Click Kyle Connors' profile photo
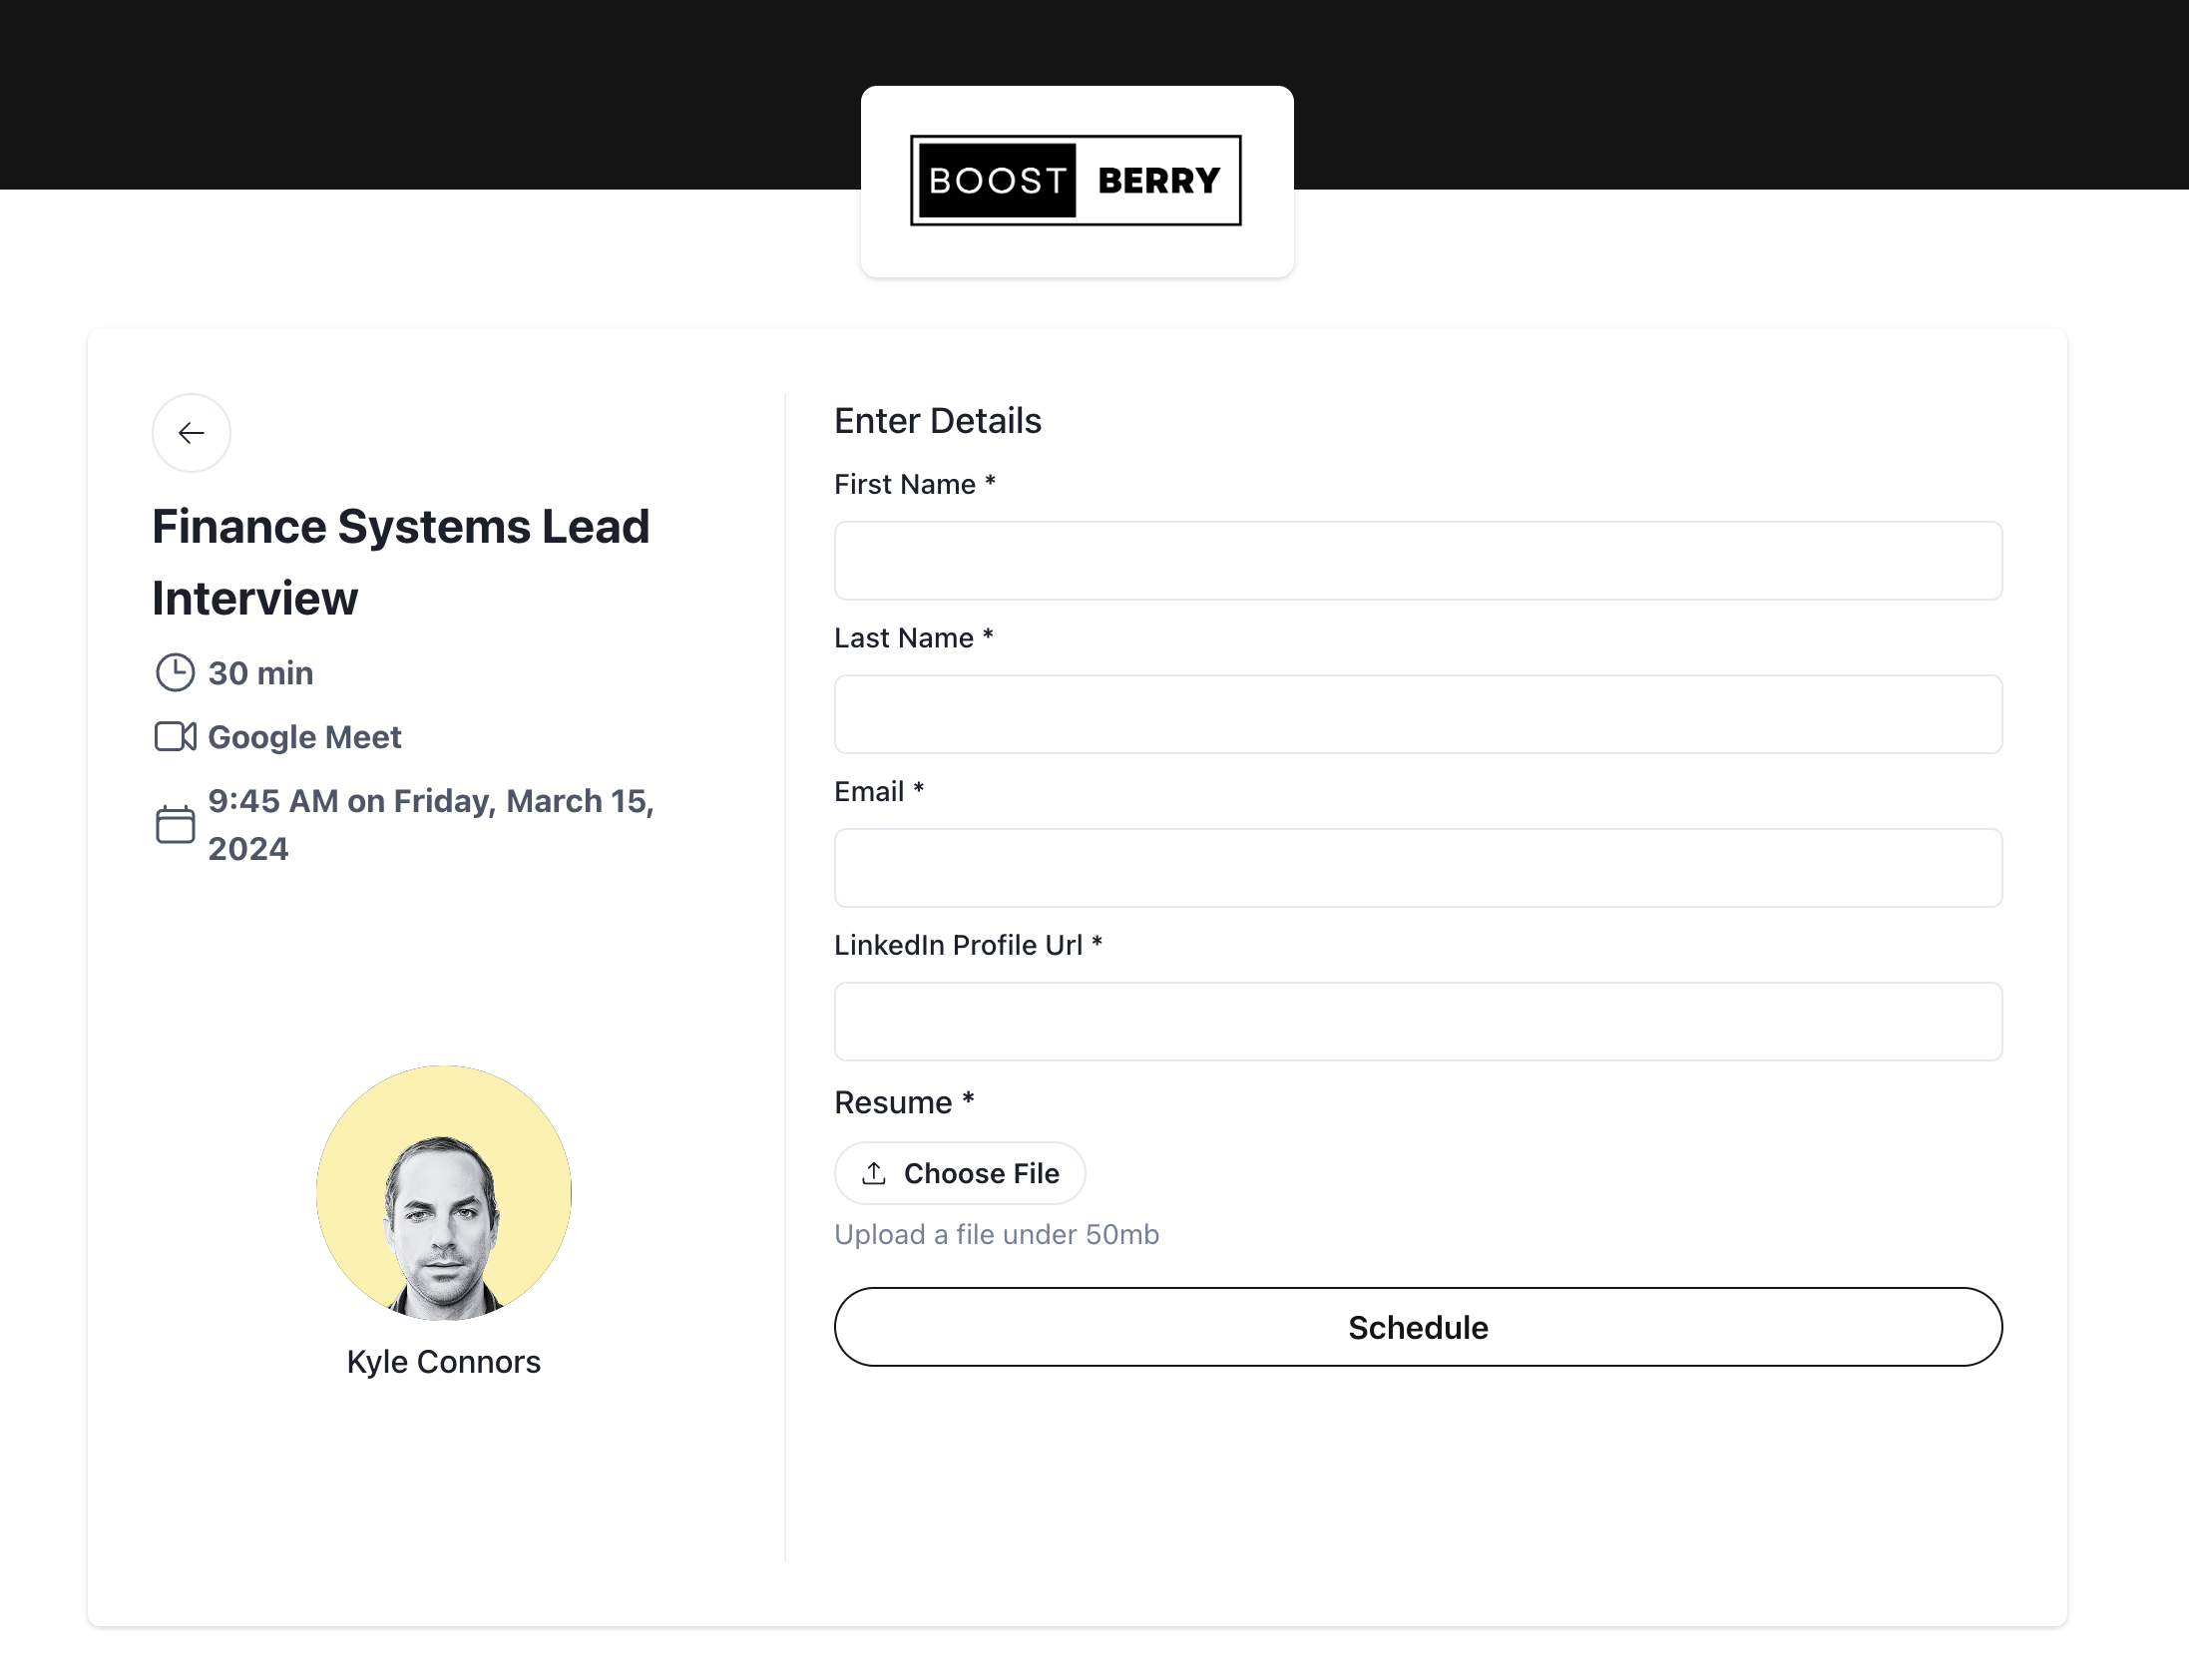The height and width of the screenshot is (1680, 2189). pyautogui.click(x=444, y=1193)
